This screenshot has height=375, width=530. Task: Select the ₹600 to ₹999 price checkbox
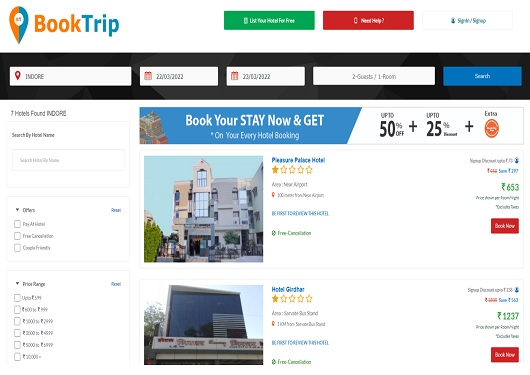click(17, 309)
